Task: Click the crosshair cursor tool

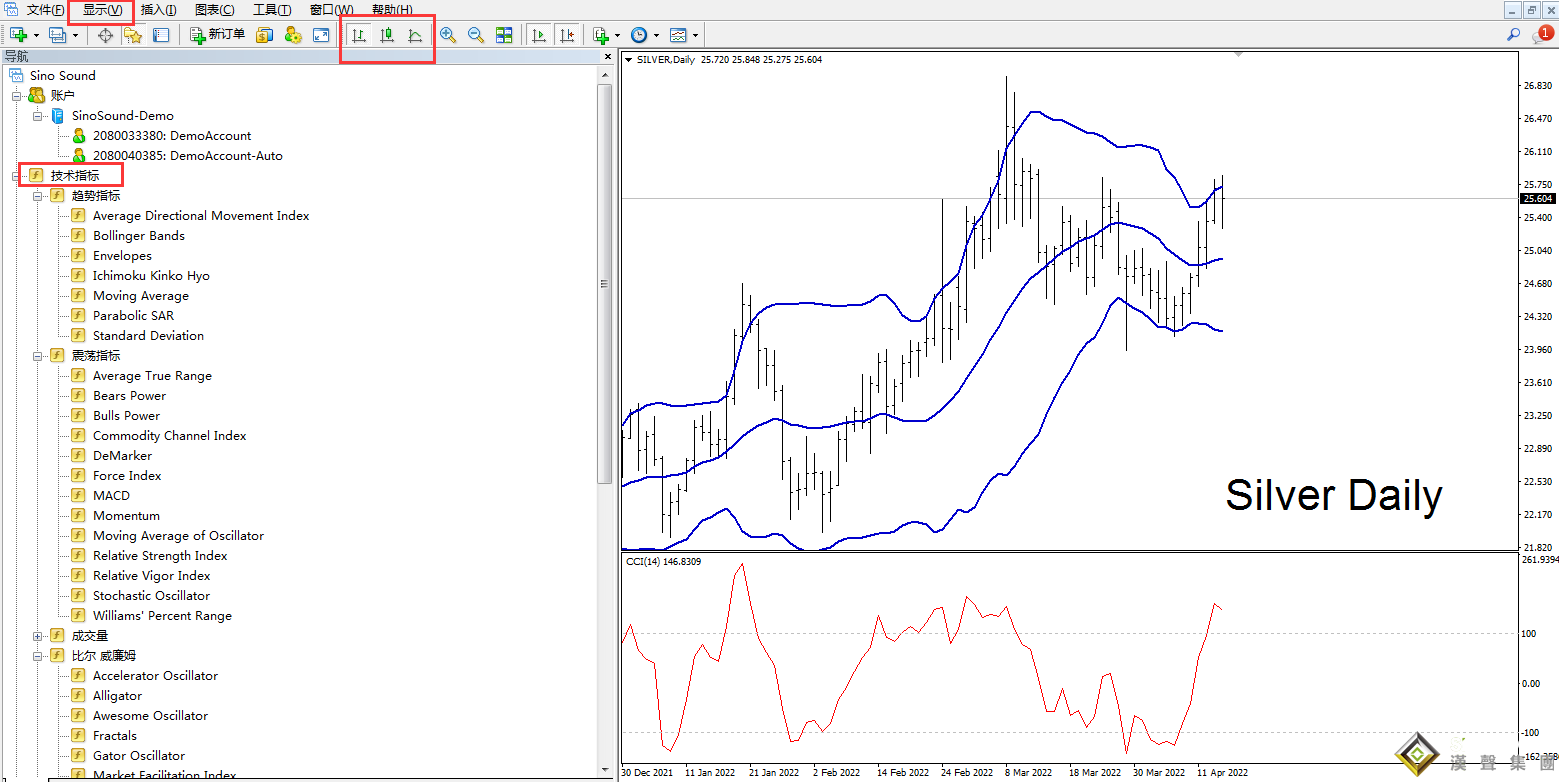Action: point(105,35)
